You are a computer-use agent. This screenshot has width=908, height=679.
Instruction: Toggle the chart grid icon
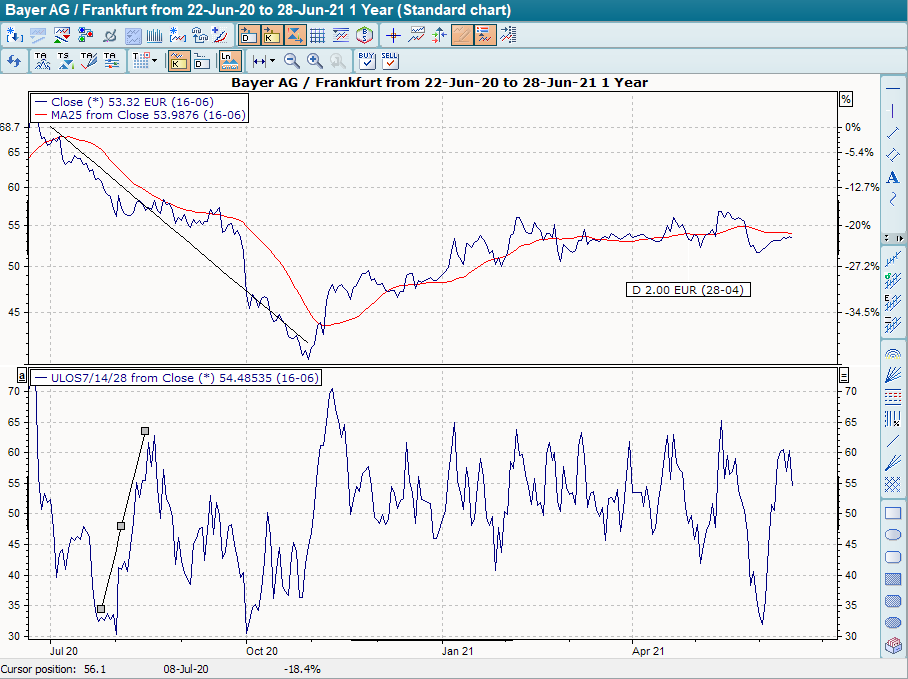pos(318,34)
